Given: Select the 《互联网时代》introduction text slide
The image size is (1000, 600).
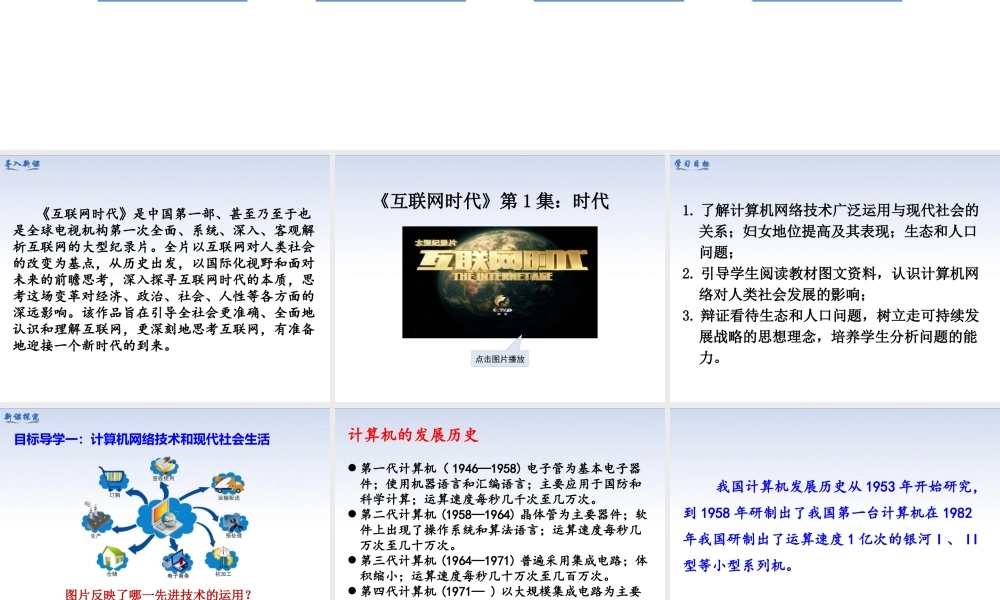Looking at the screenshot, I should 165,279.
